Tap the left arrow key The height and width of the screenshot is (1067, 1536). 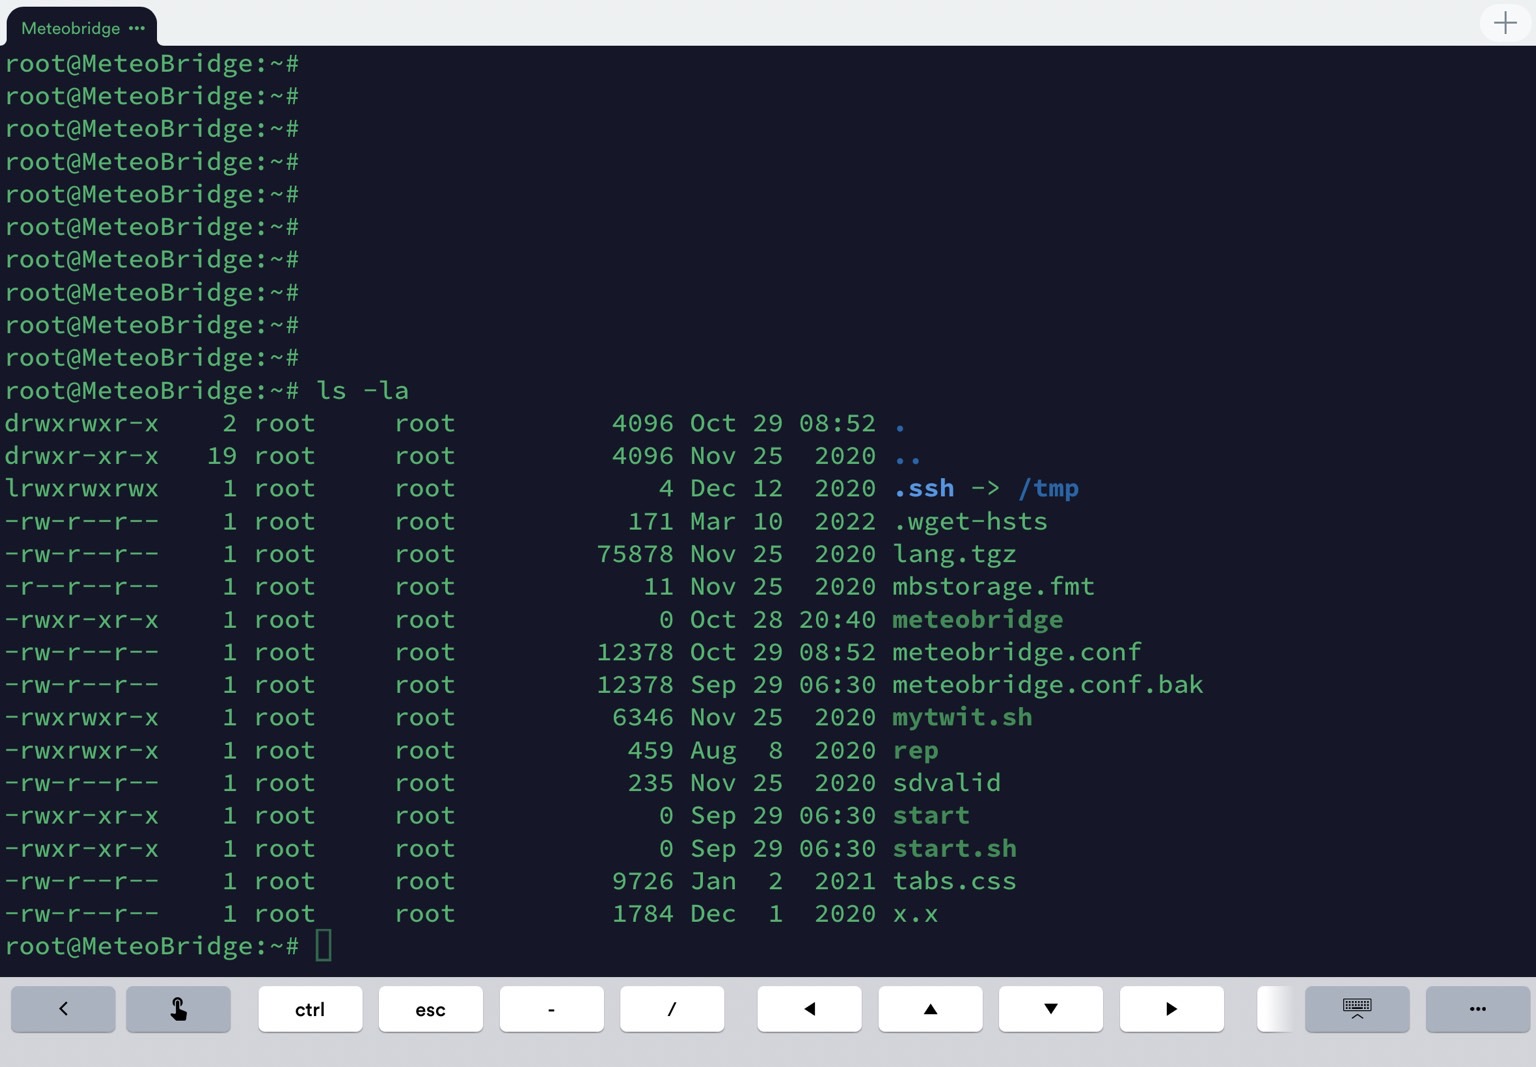pos(810,1009)
